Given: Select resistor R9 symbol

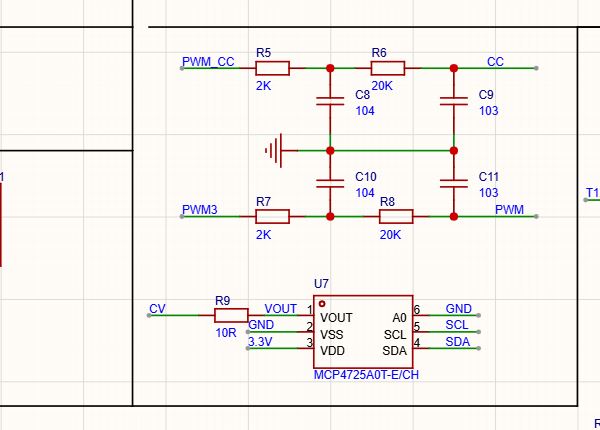Looking at the screenshot, I should [231, 315].
